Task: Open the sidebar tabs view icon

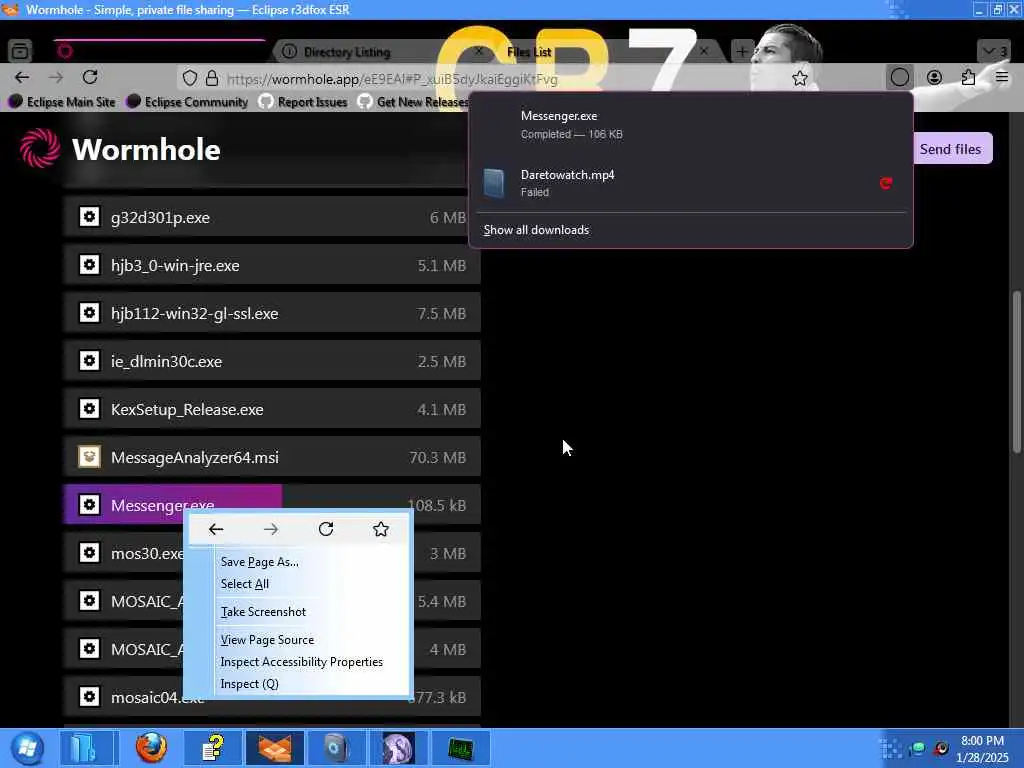Action: (x=20, y=50)
